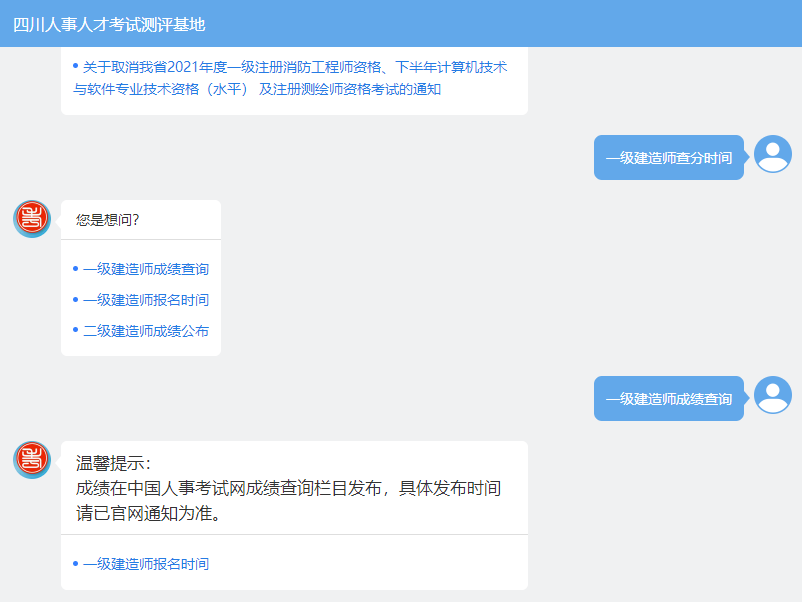This screenshot has height=602, width=802.
Task: Click the bullet before the exam cancellation notice
Action: 75,68
